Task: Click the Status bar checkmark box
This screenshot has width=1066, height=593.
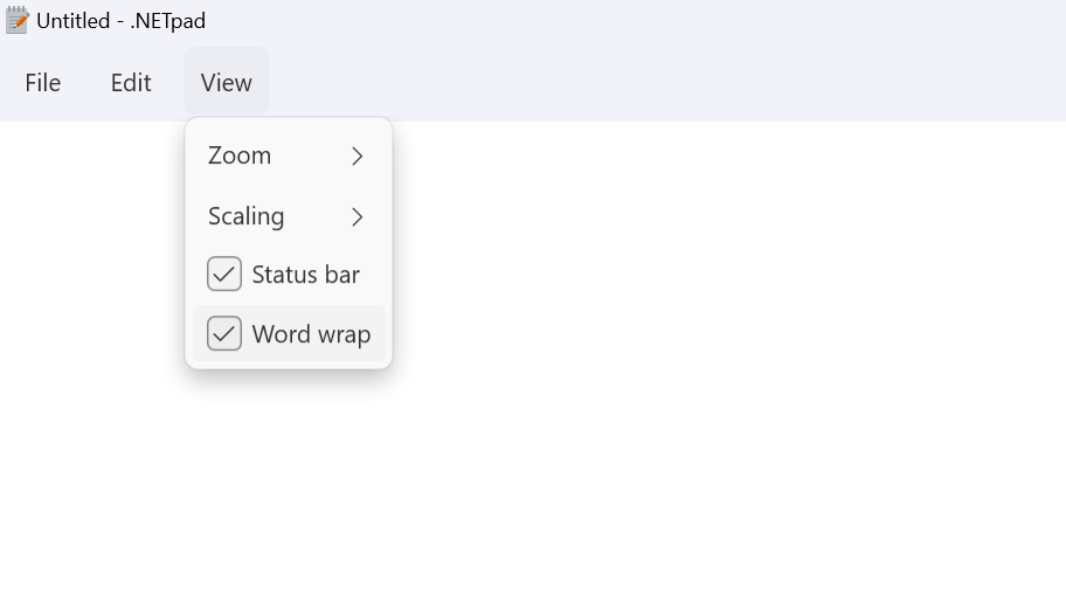Action: (223, 274)
